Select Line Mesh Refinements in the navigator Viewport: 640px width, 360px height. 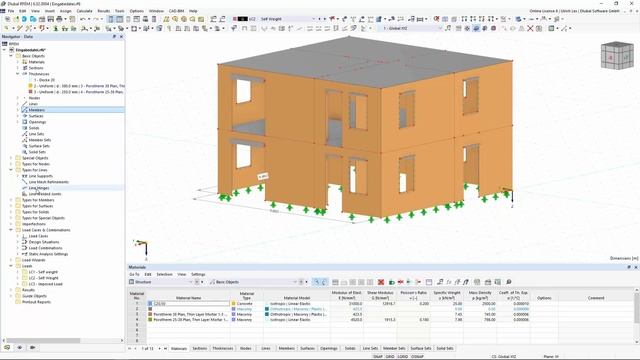pos(49,182)
